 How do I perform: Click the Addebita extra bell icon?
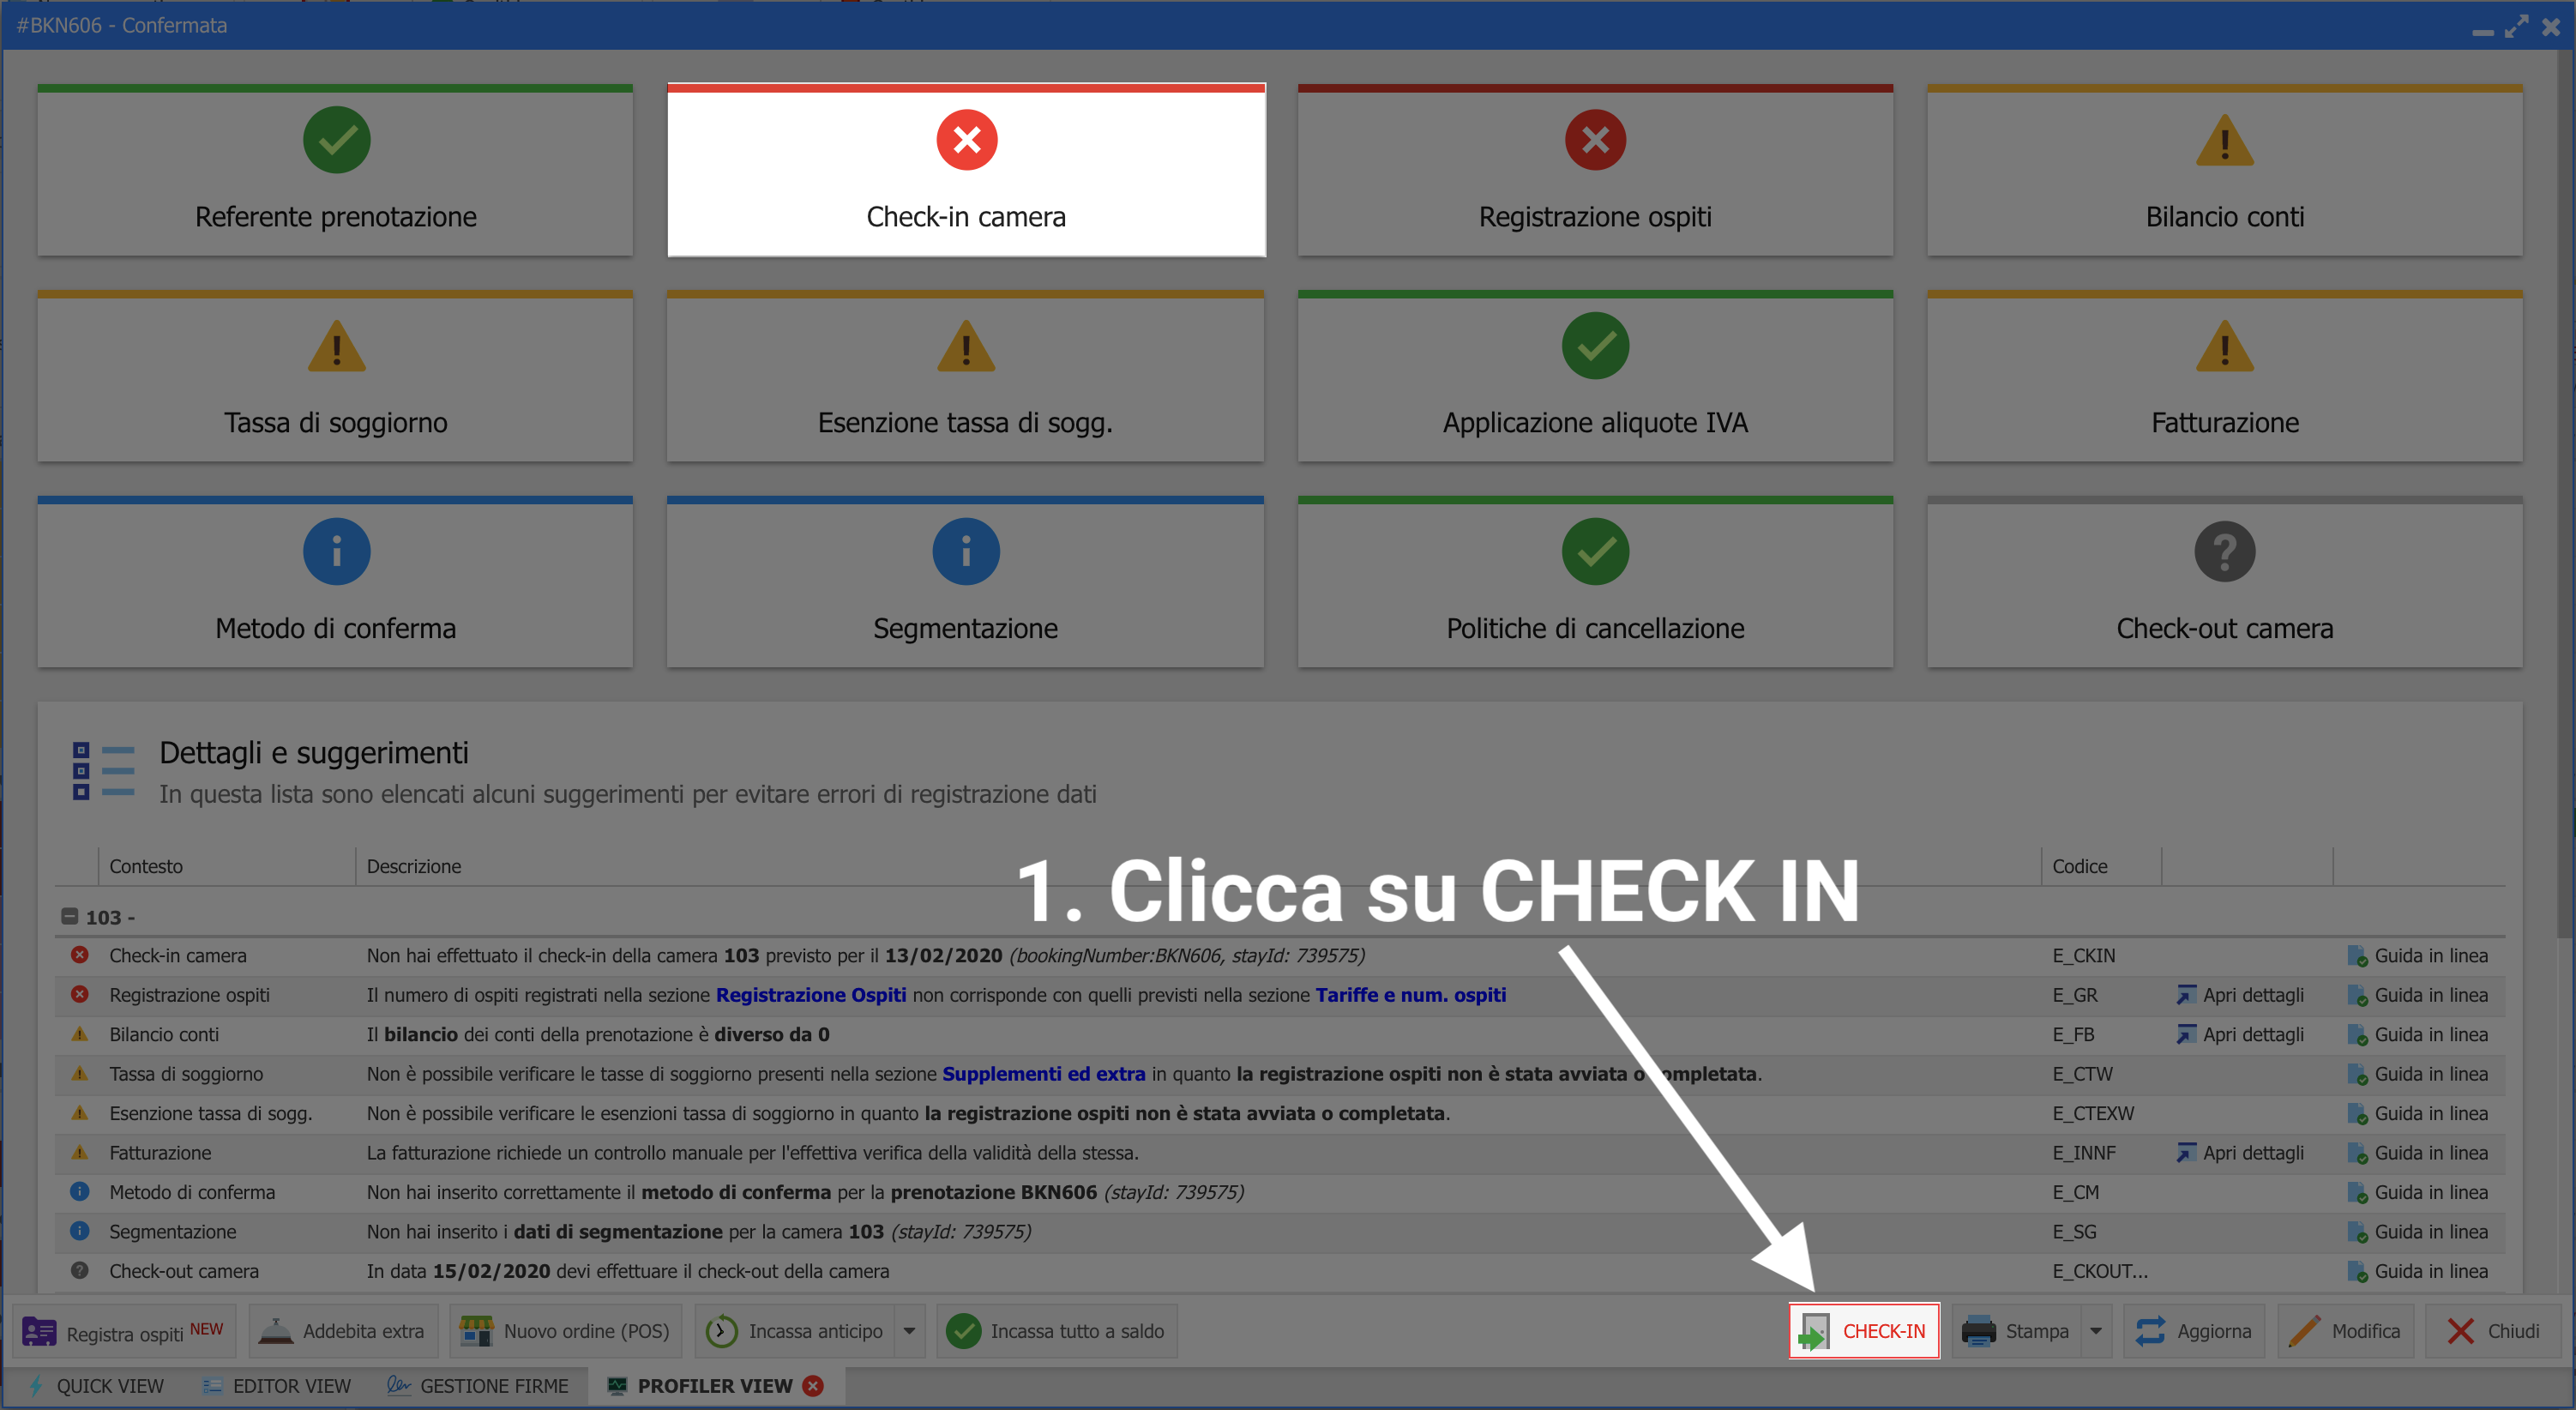click(x=275, y=1331)
